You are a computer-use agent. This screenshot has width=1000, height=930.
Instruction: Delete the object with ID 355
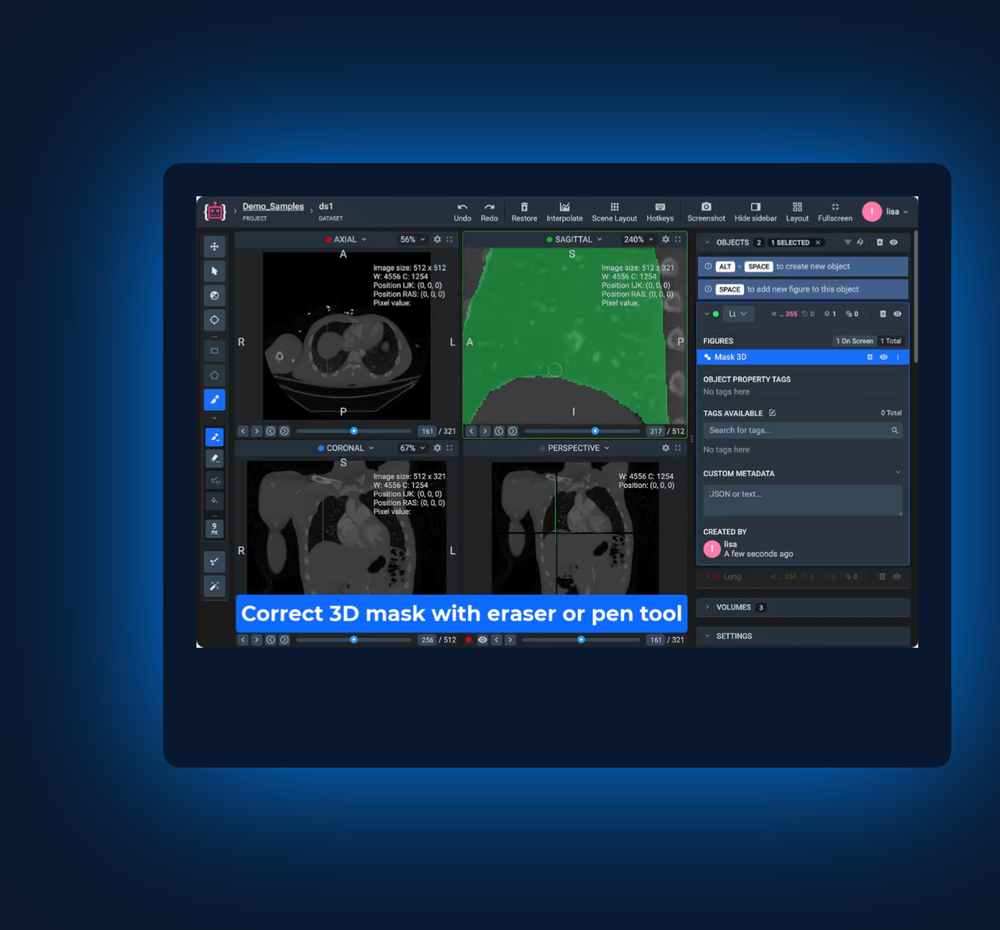click(883, 314)
